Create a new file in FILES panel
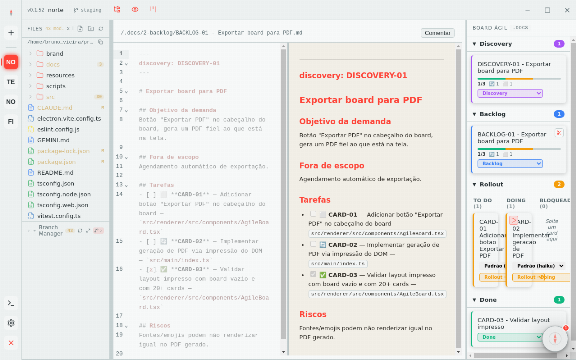The width and height of the screenshot is (576, 360). [80, 28]
